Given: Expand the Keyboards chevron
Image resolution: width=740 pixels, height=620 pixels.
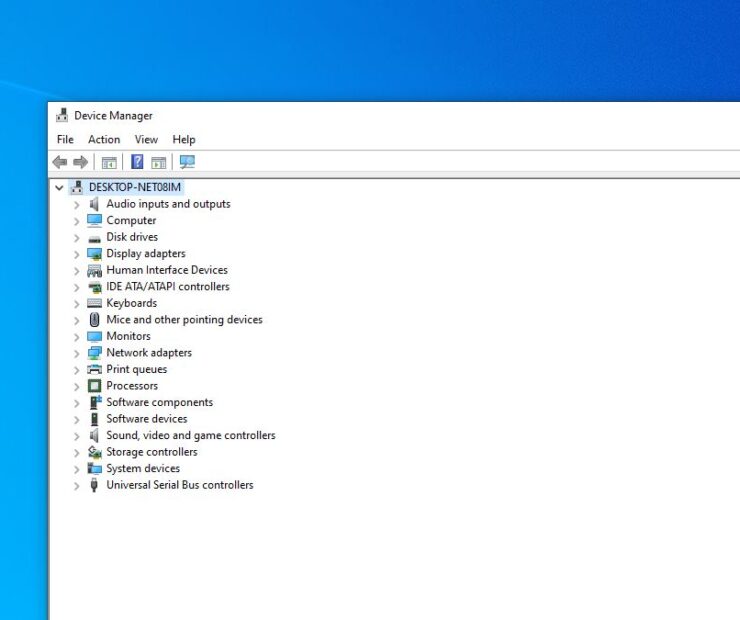Looking at the screenshot, I should [x=76, y=304].
